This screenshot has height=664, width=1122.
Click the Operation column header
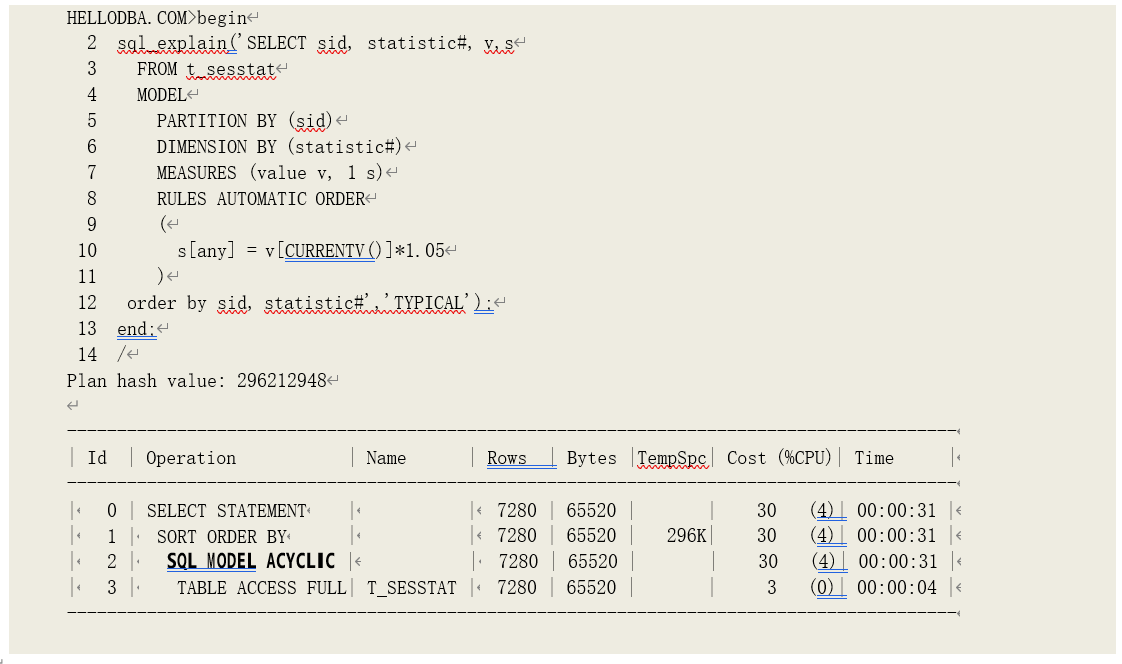point(191,458)
